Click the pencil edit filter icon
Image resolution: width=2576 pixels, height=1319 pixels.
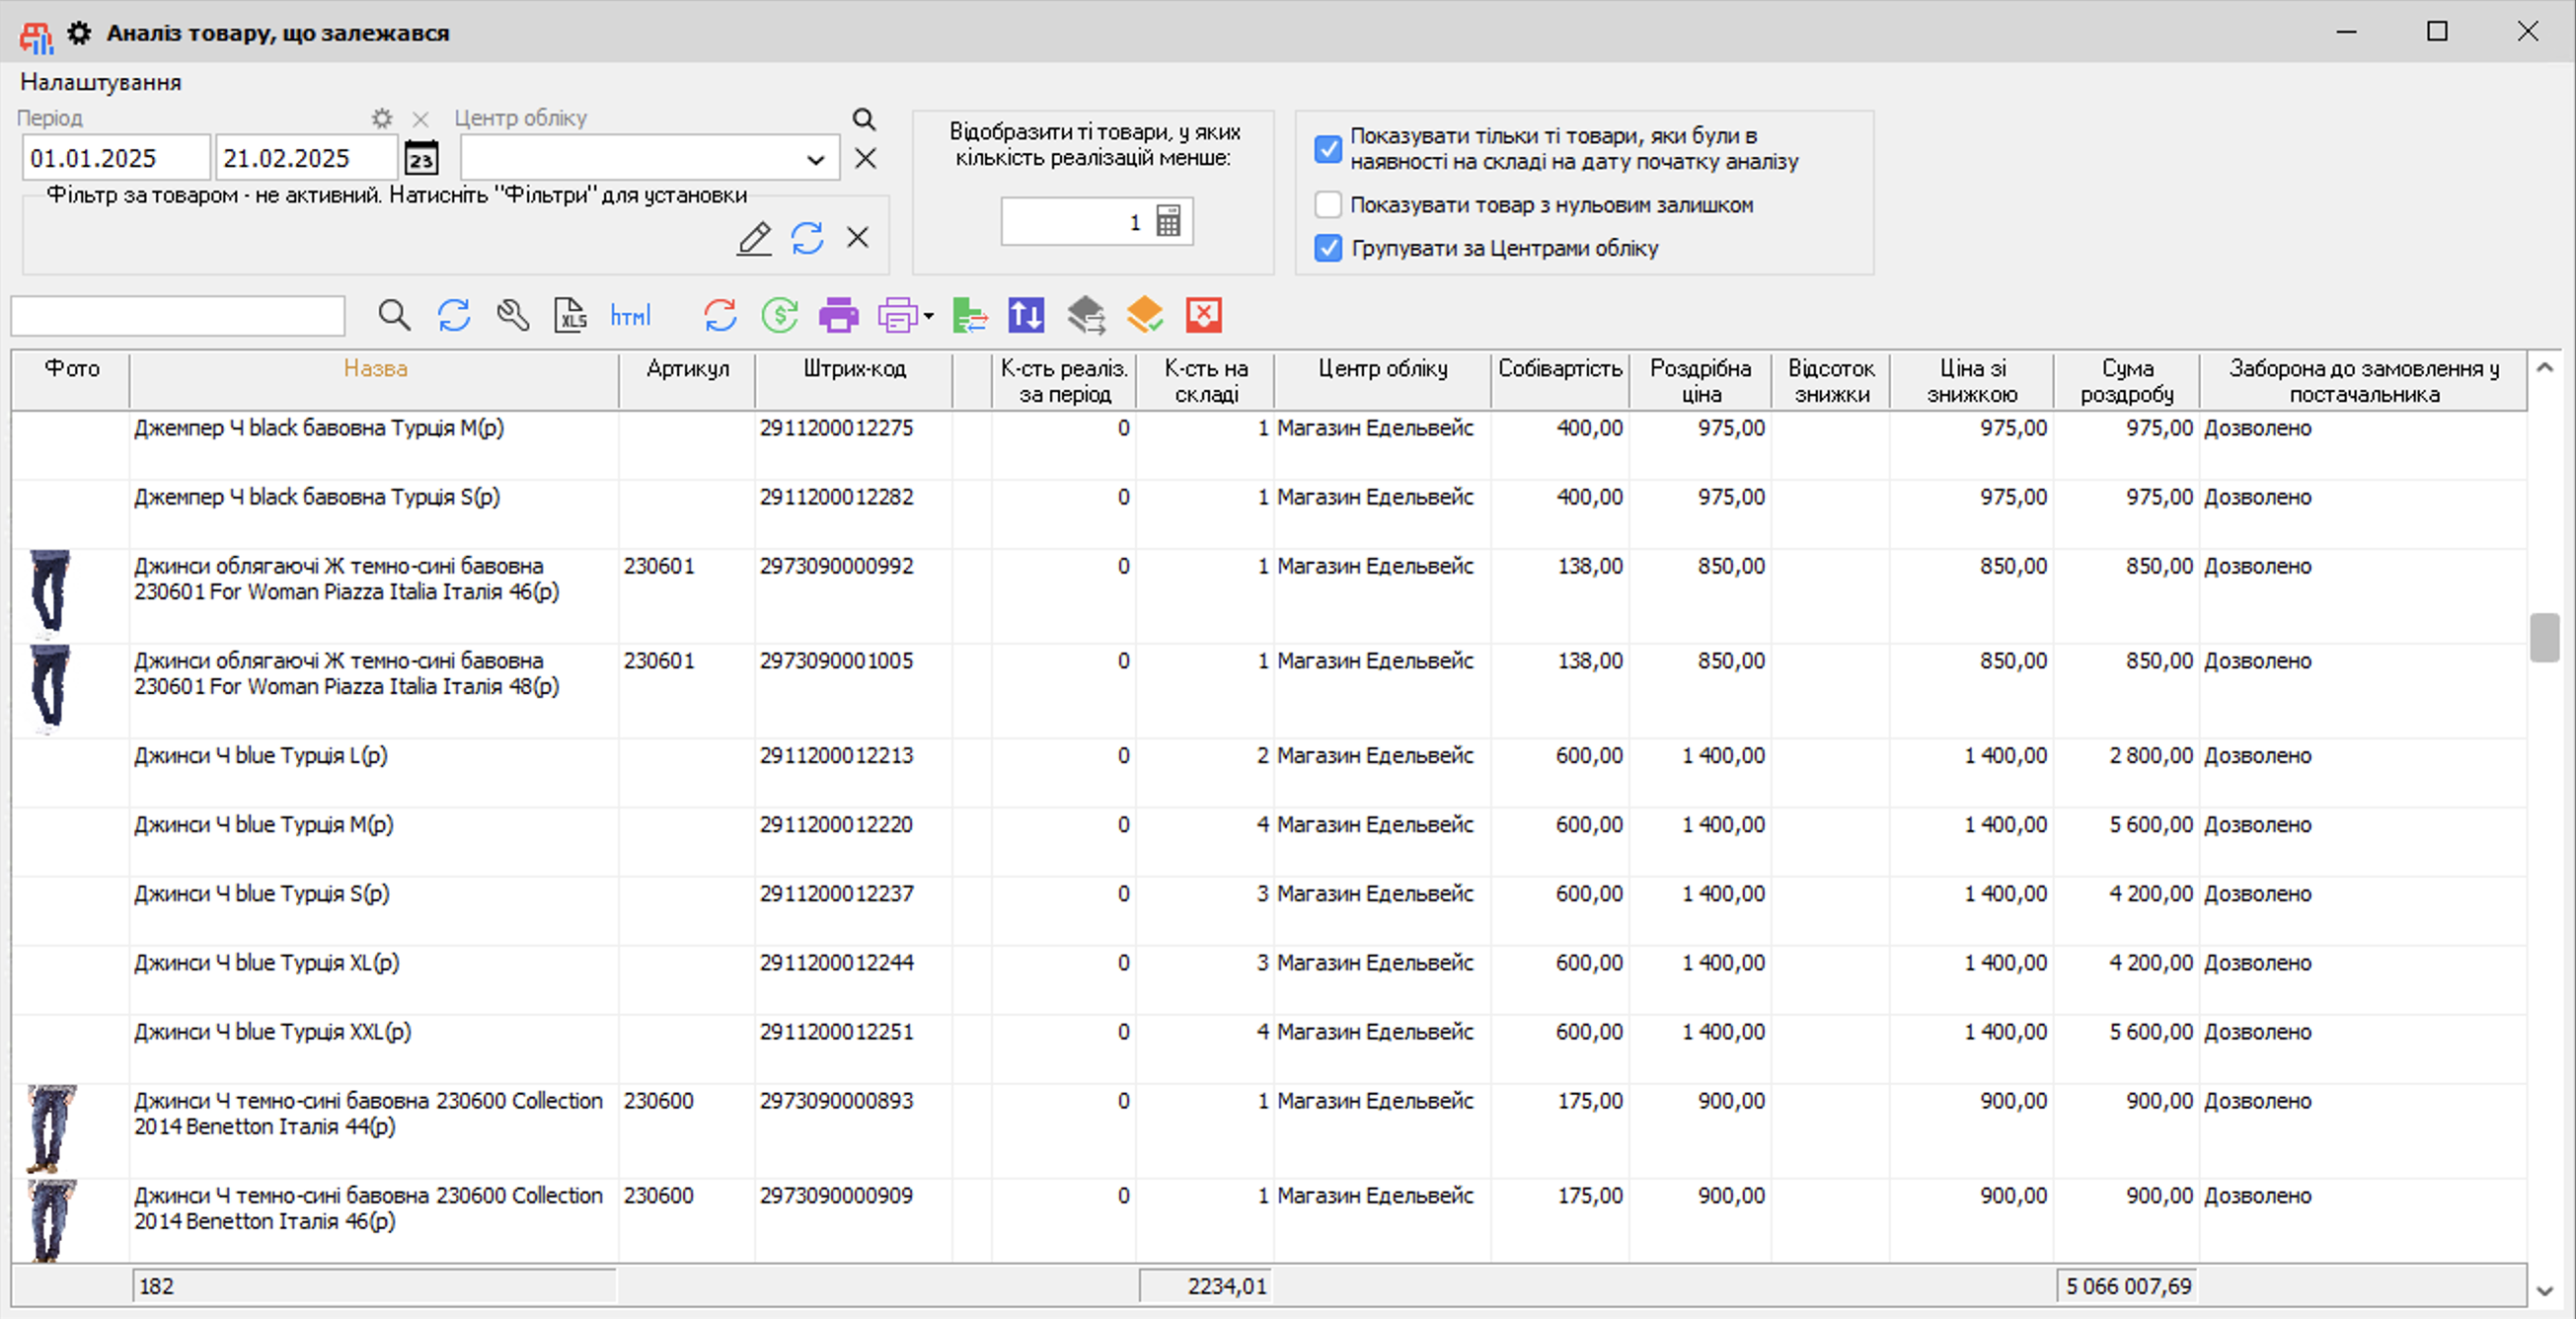point(754,238)
